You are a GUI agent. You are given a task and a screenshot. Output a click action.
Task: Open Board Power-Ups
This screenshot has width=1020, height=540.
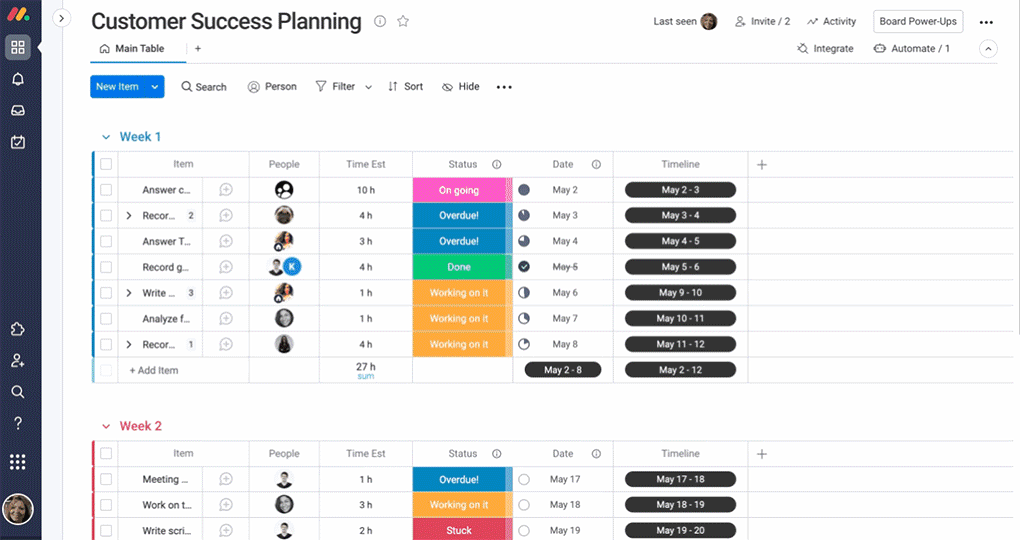click(918, 21)
